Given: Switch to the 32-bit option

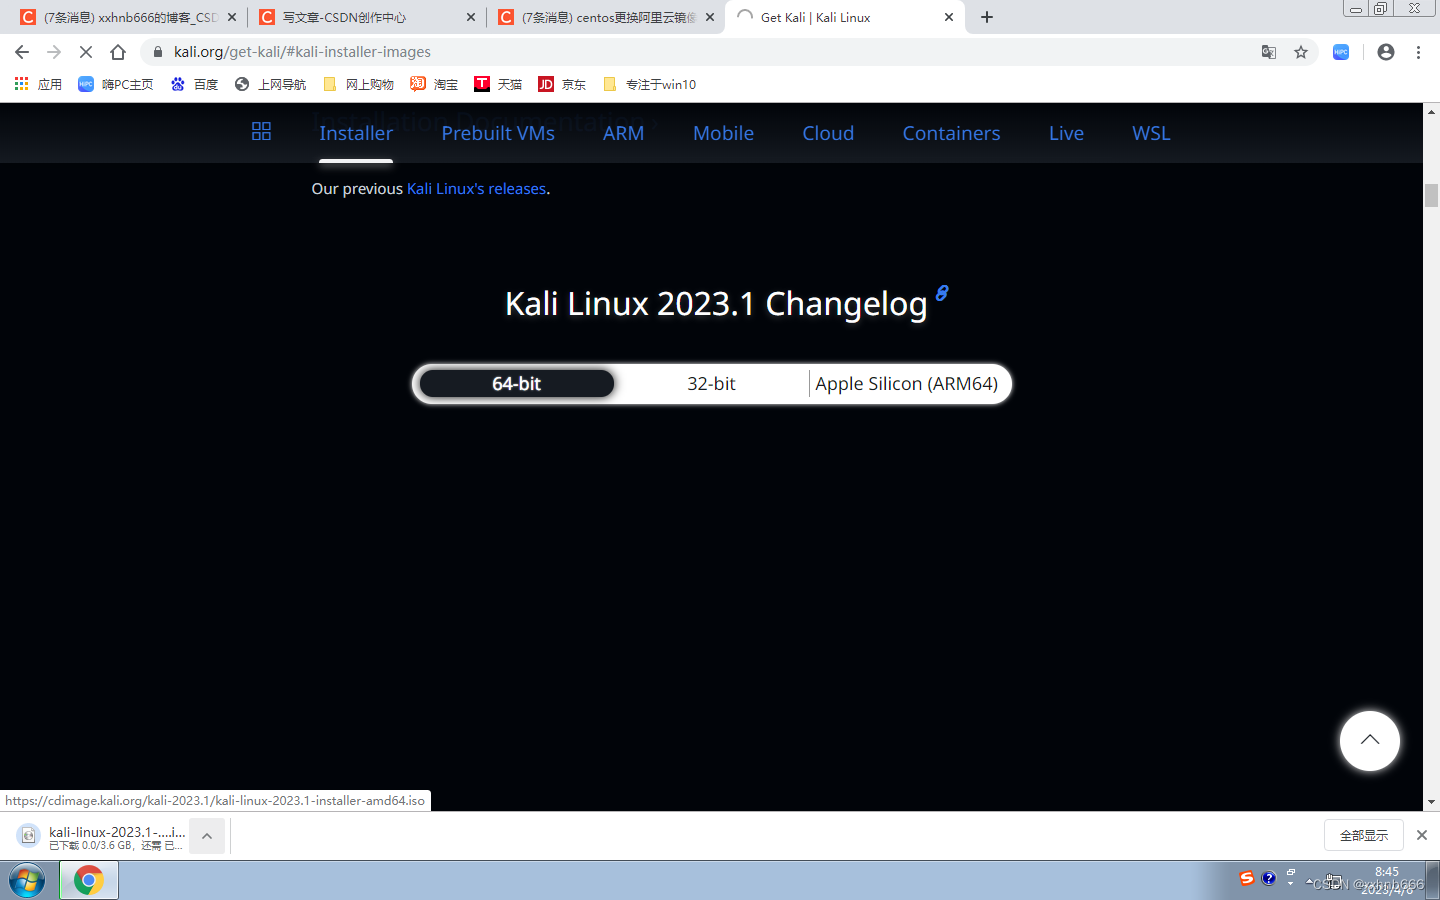Looking at the screenshot, I should [x=712, y=383].
